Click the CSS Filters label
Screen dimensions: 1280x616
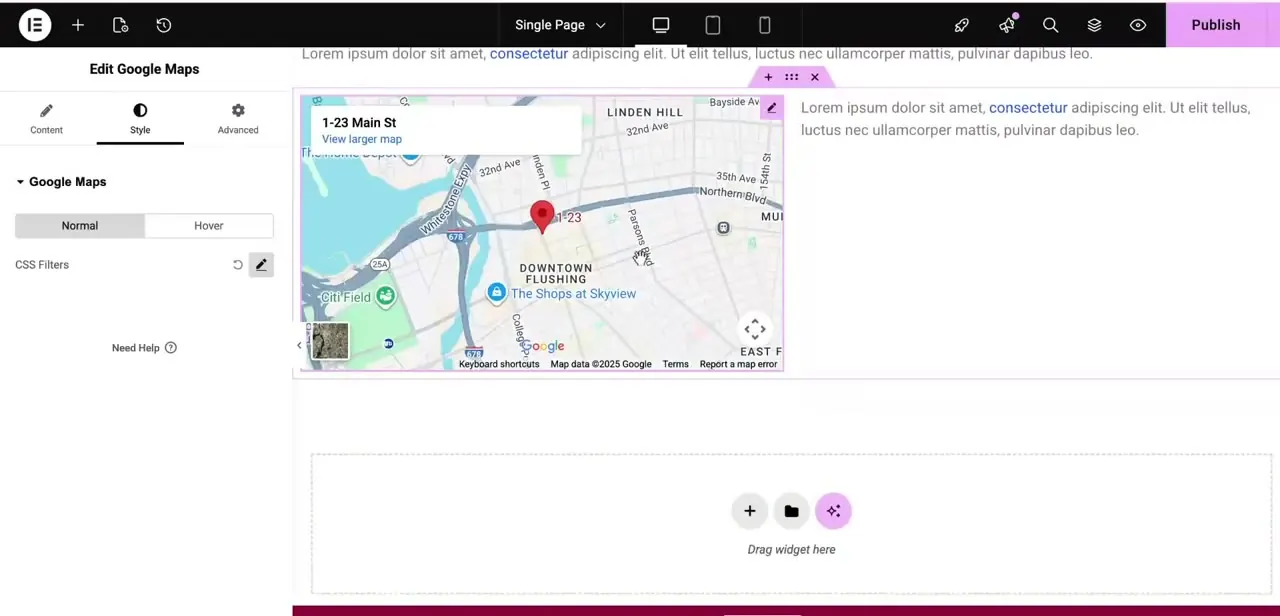click(42, 265)
